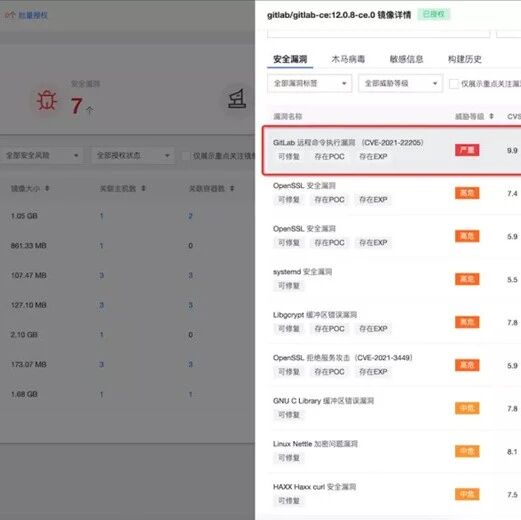Switch to the 敏感信息 tab
Image resolution: width=521 pixels, height=520 pixels.
click(x=406, y=59)
